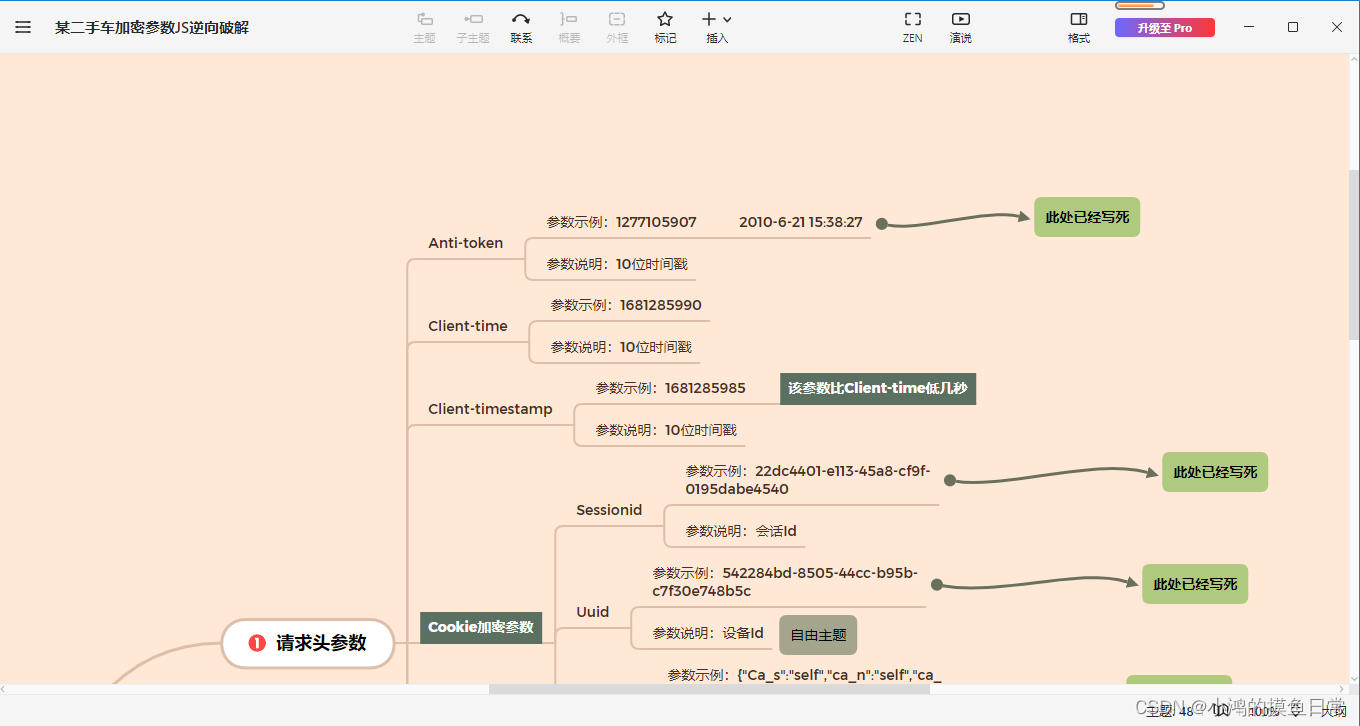Select the Sessionid topic
Image resolution: width=1360 pixels, height=726 pixels.
(x=609, y=510)
